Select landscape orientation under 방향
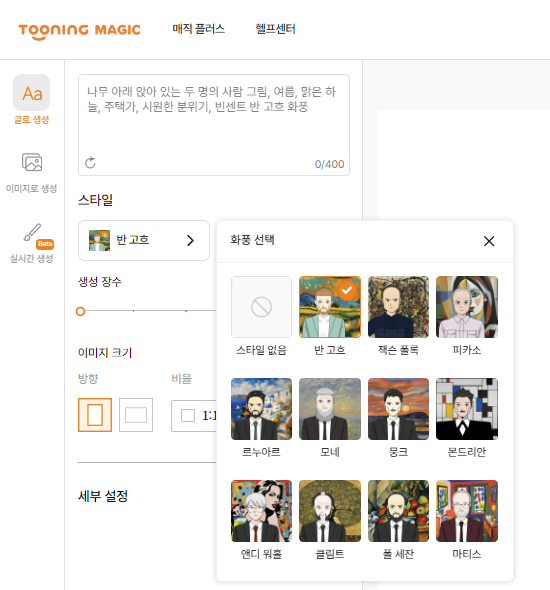Viewport: 550px width, 590px height. coord(136,415)
